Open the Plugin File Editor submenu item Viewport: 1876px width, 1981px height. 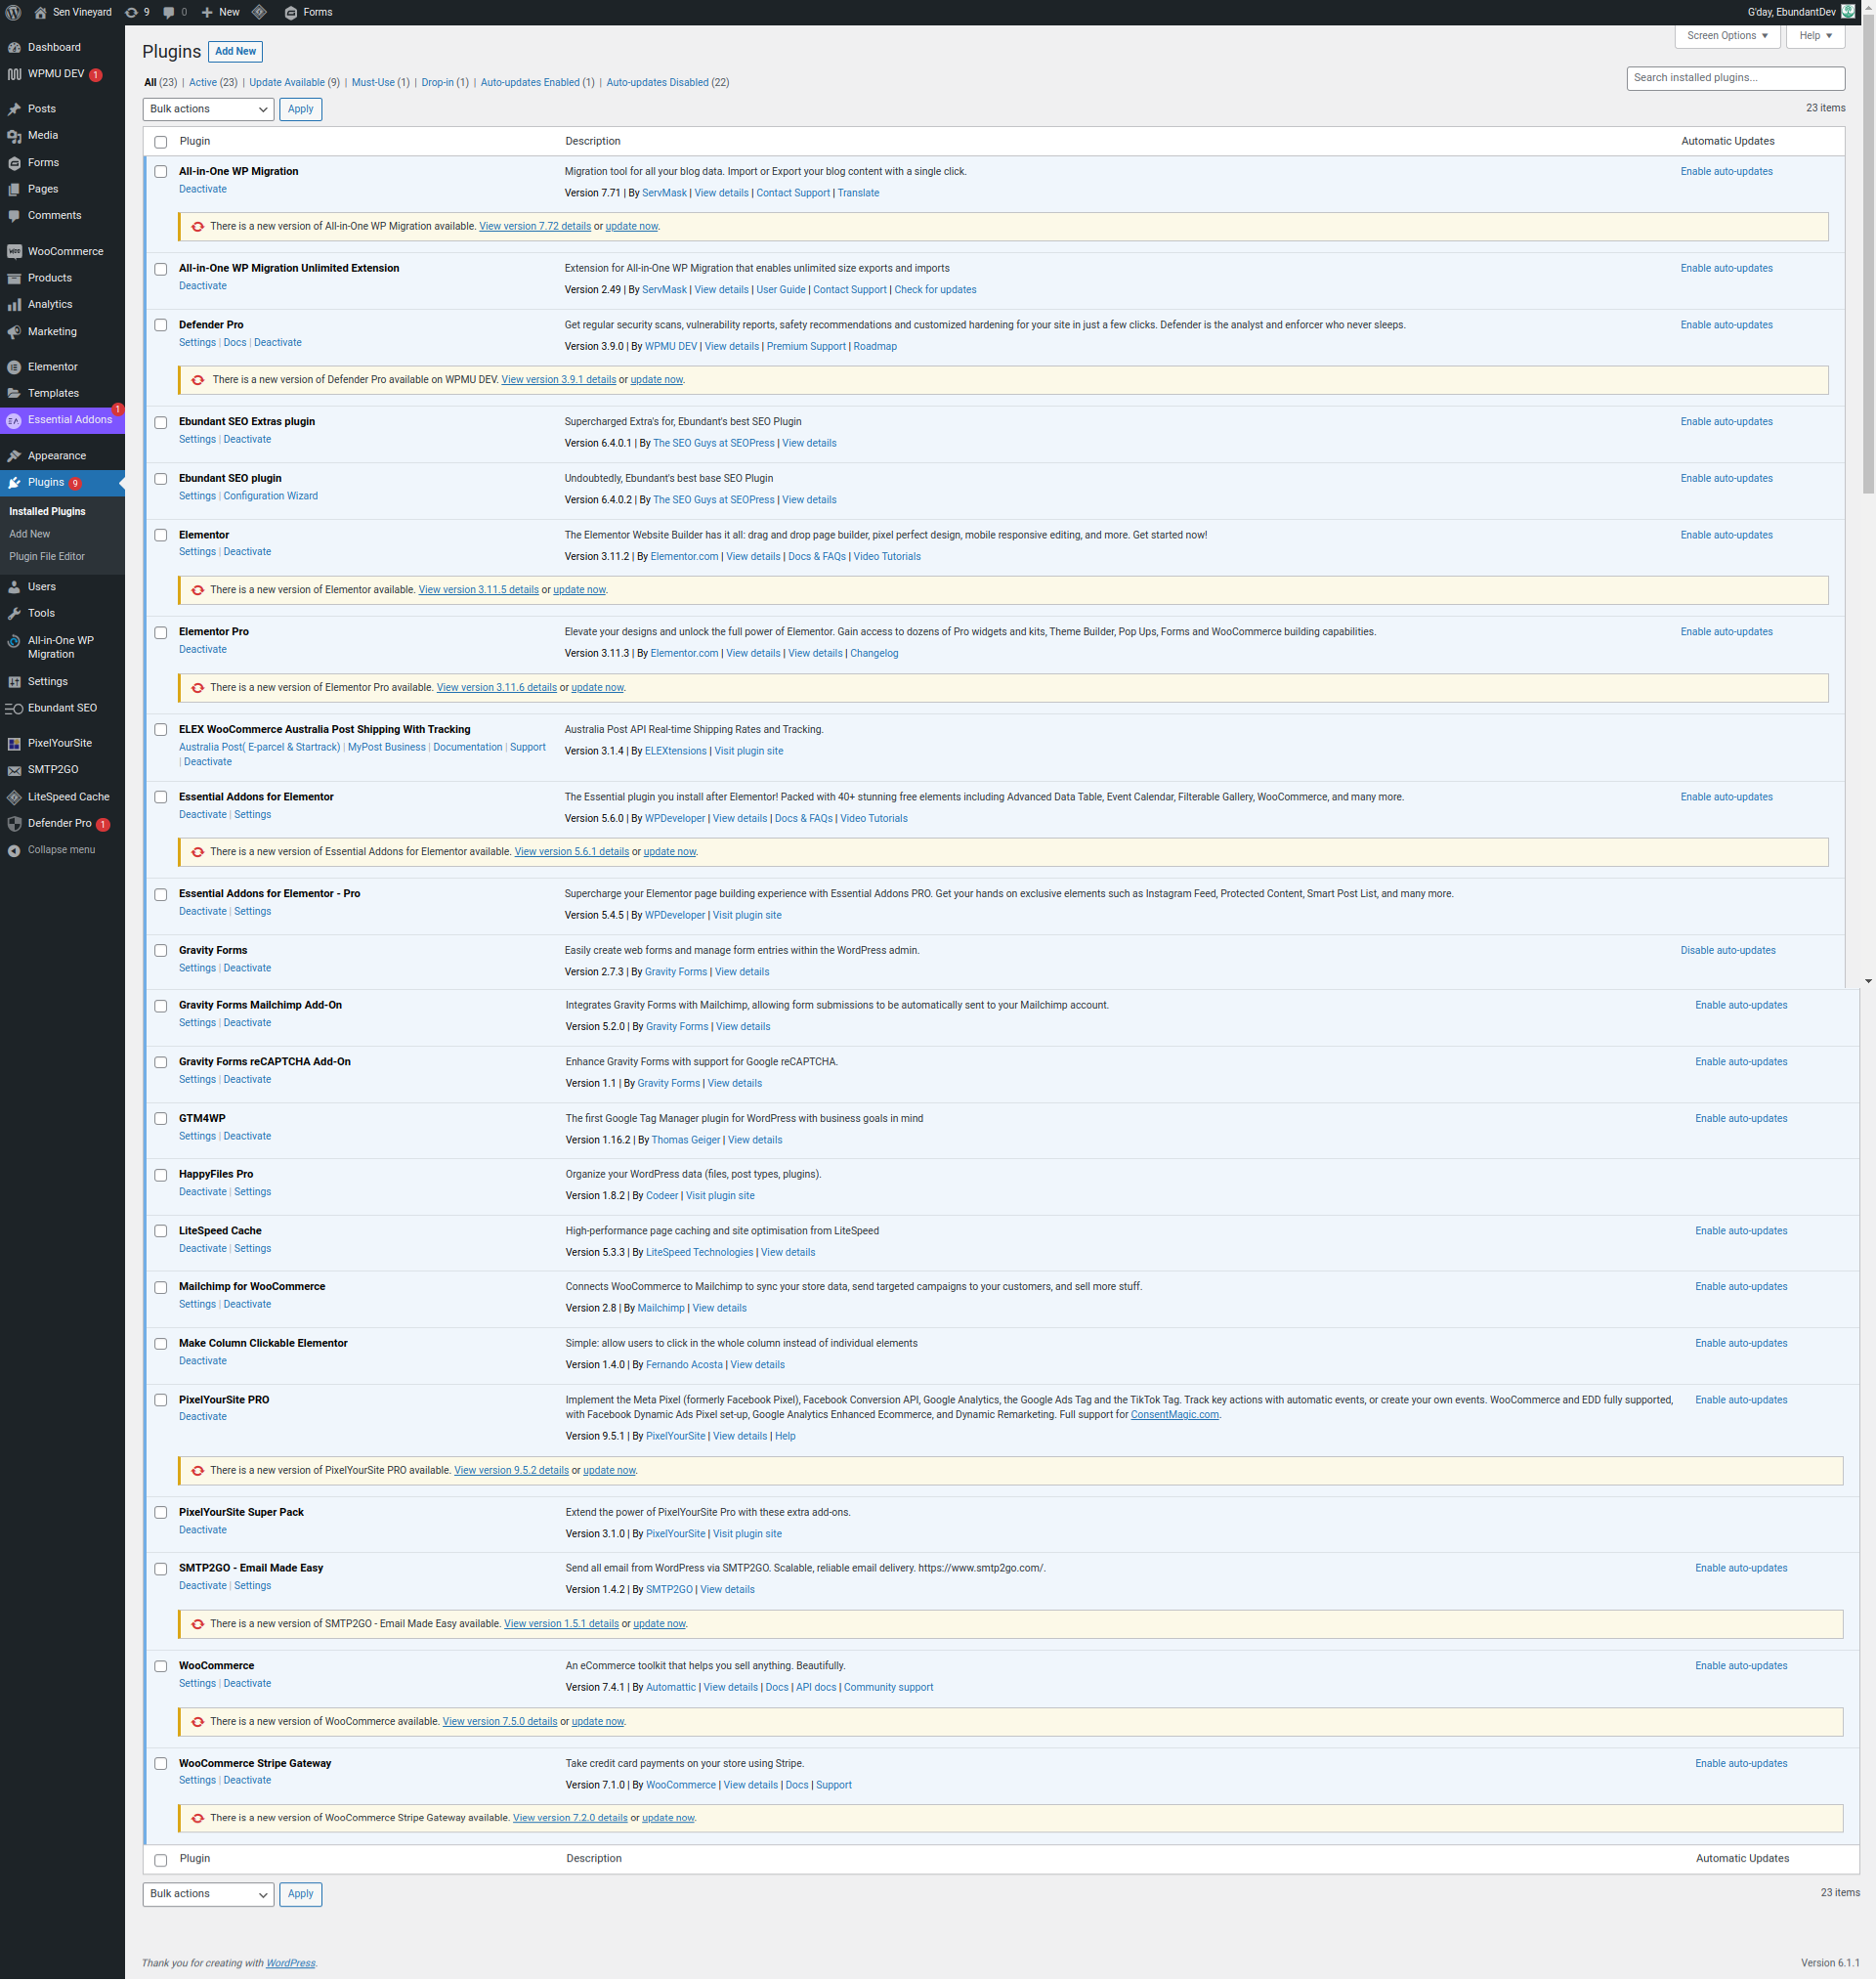47,556
